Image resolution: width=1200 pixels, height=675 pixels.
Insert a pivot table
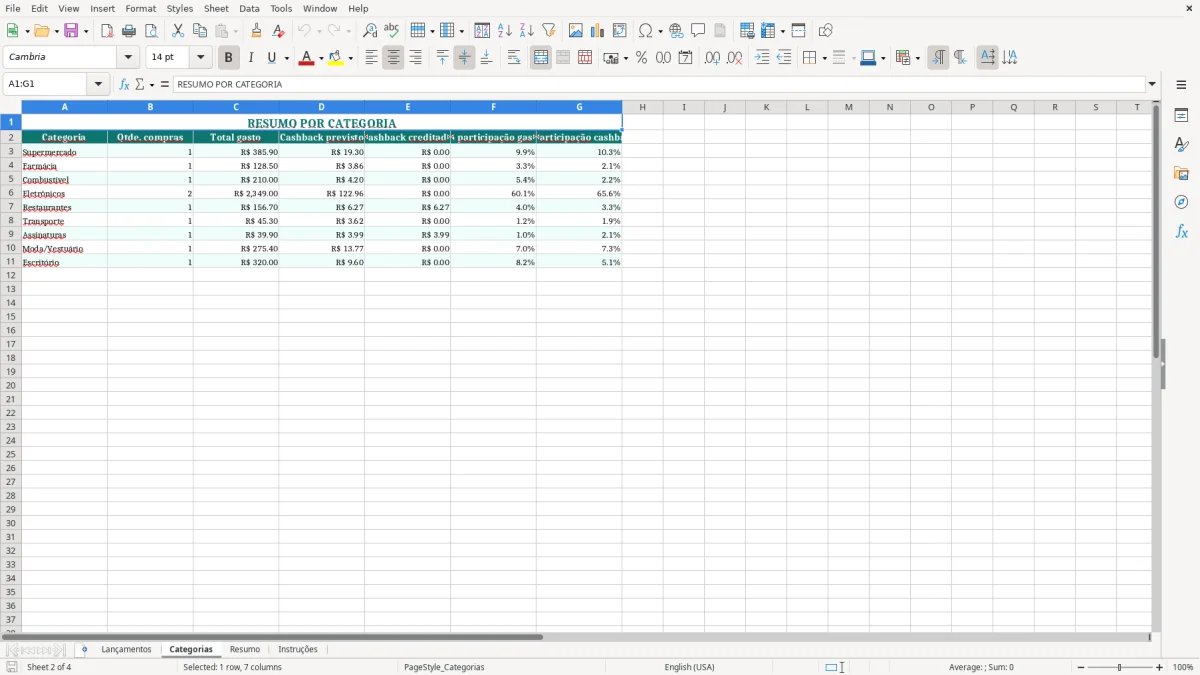click(620, 31)
